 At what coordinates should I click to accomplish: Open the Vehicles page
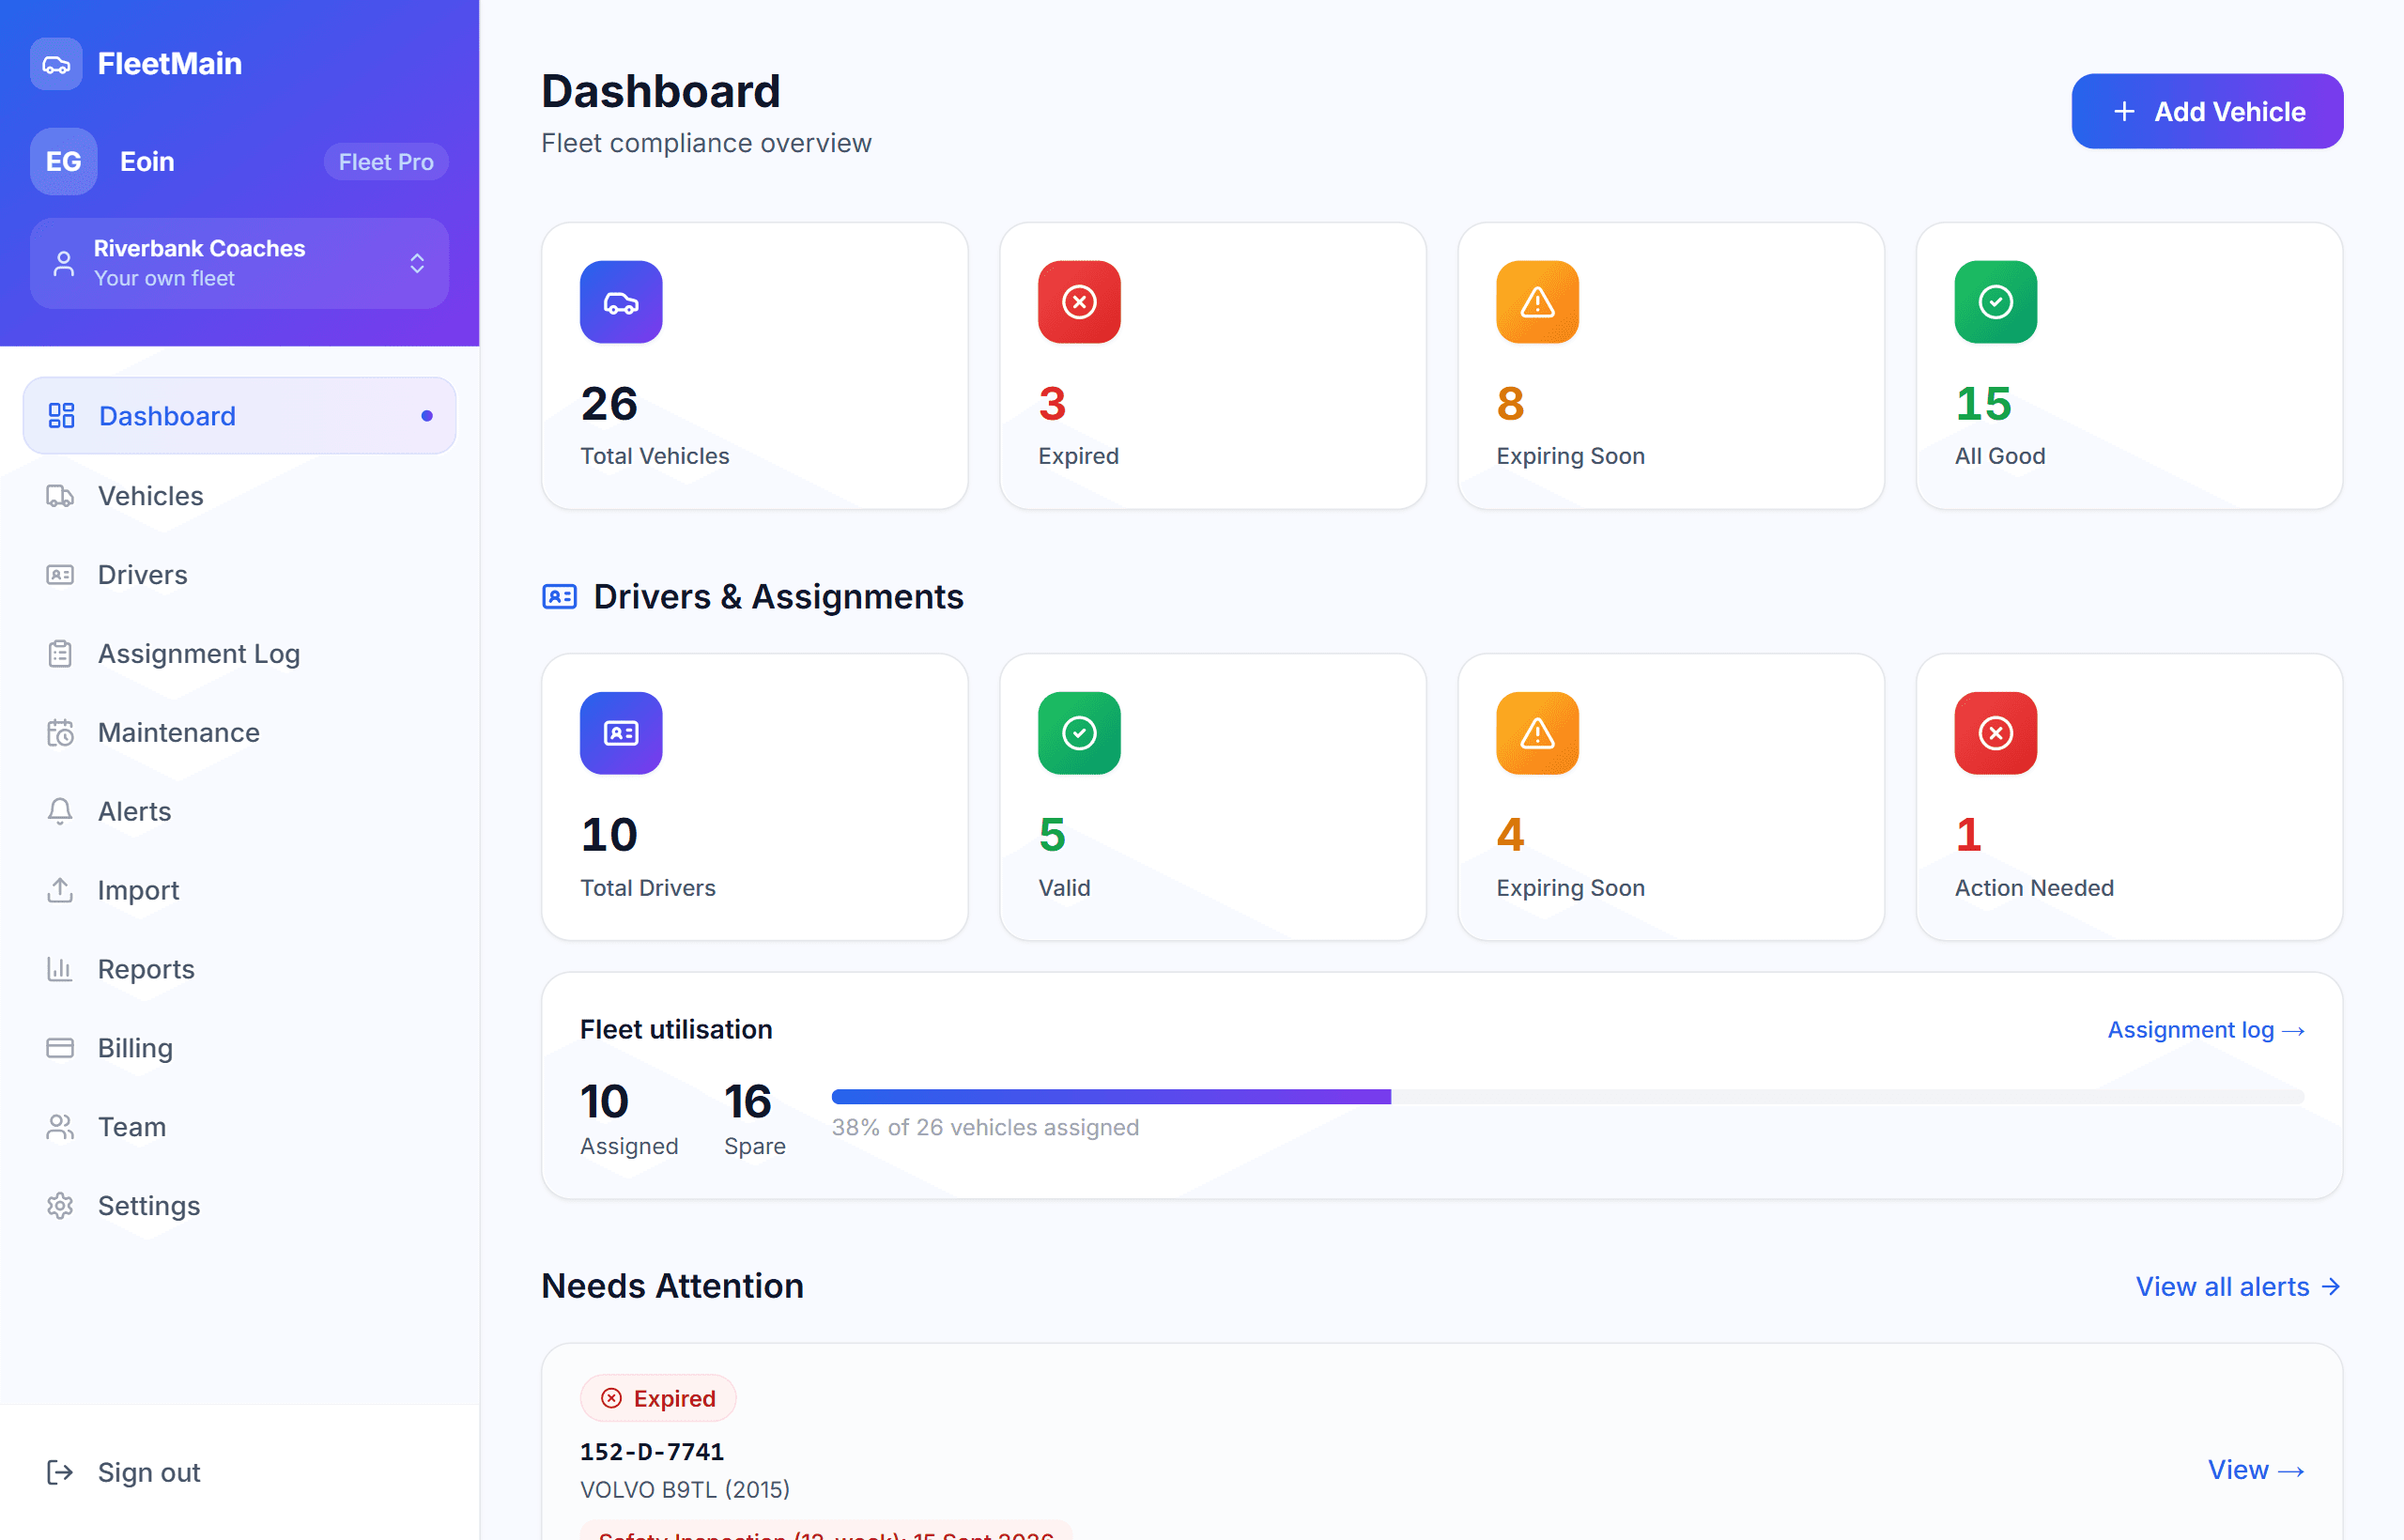(x=239, y=496)
